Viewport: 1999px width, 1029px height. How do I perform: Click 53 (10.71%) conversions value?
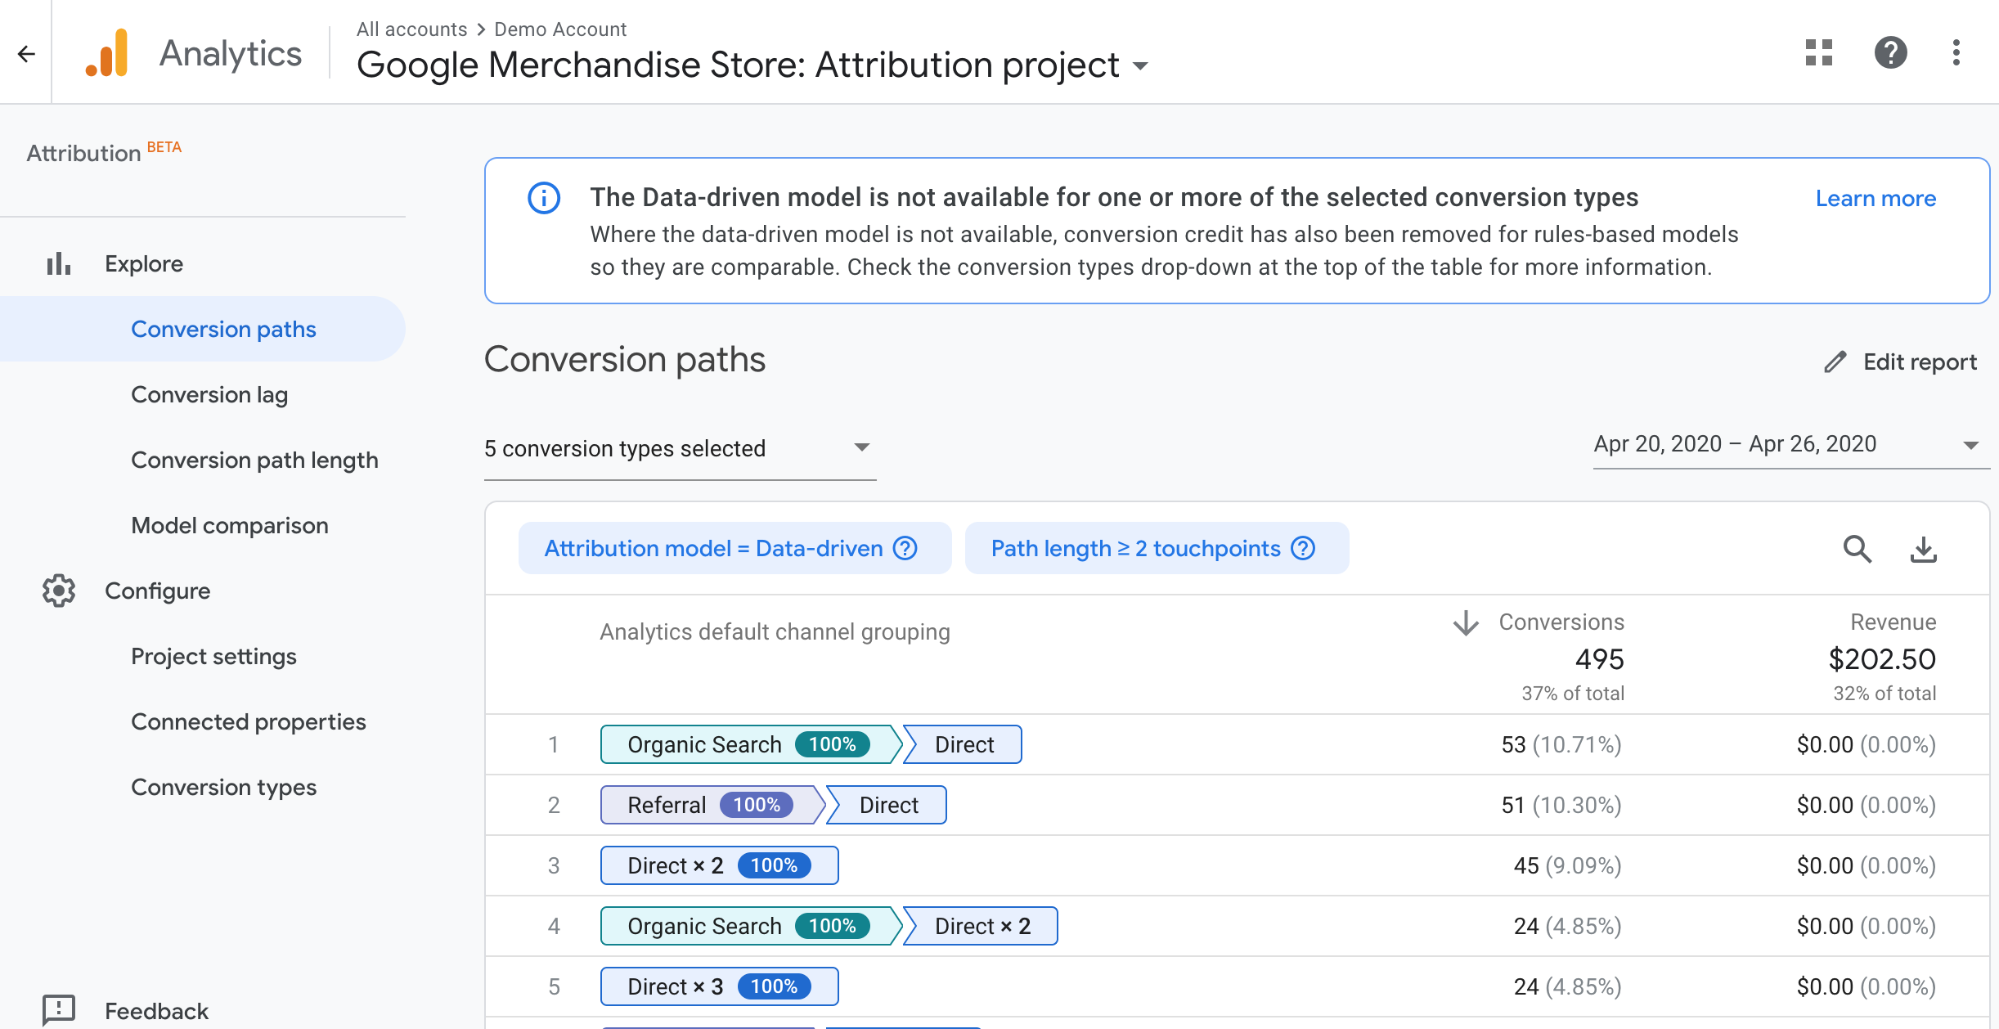[1561, 745]
